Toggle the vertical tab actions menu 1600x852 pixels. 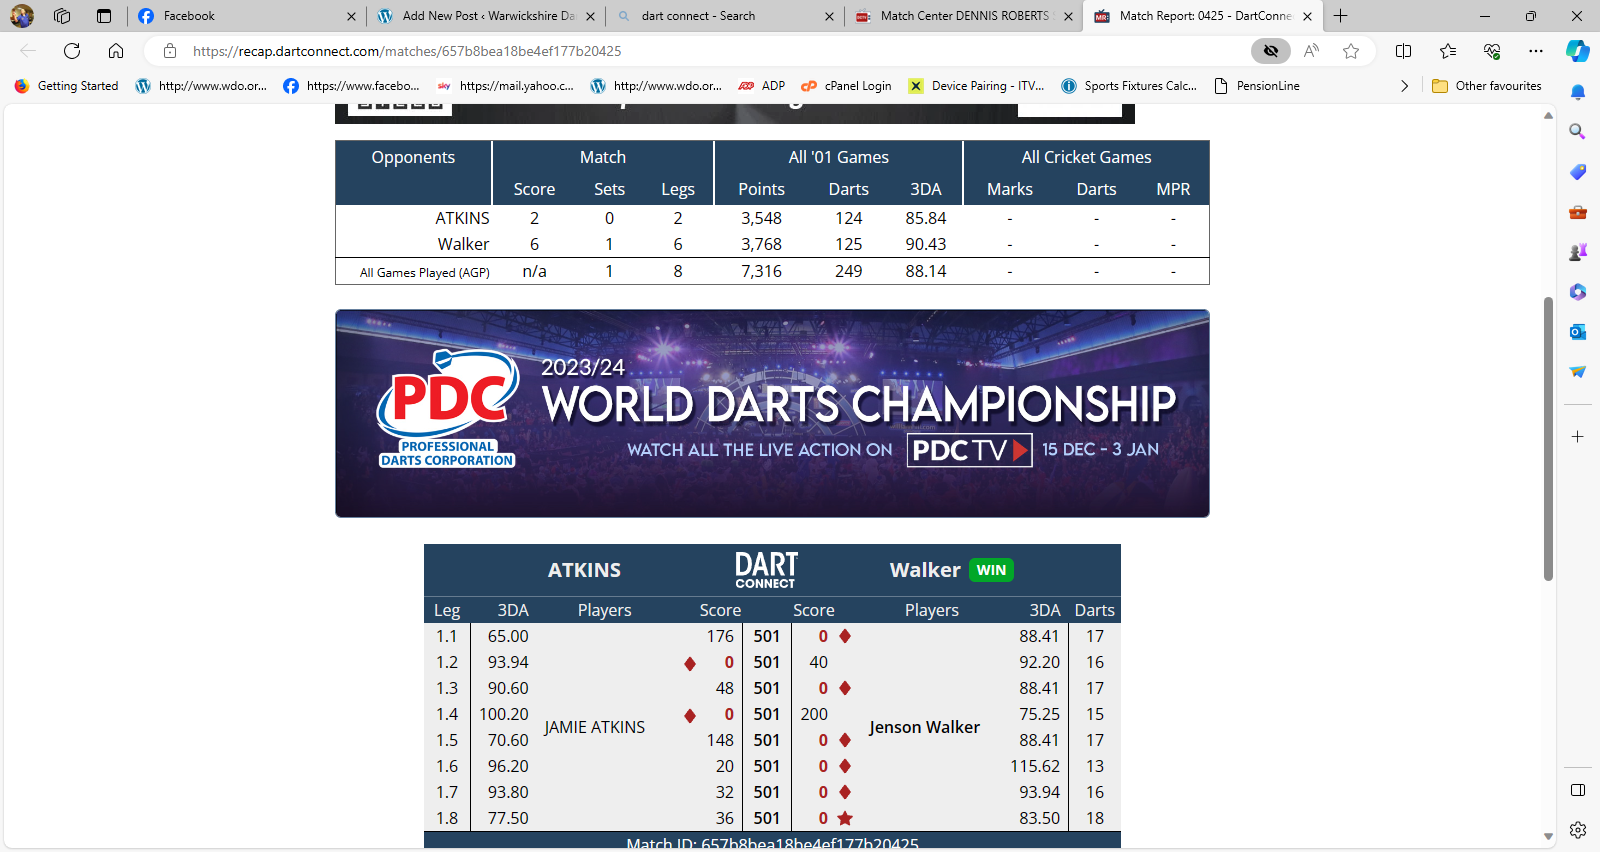point(104,16)
